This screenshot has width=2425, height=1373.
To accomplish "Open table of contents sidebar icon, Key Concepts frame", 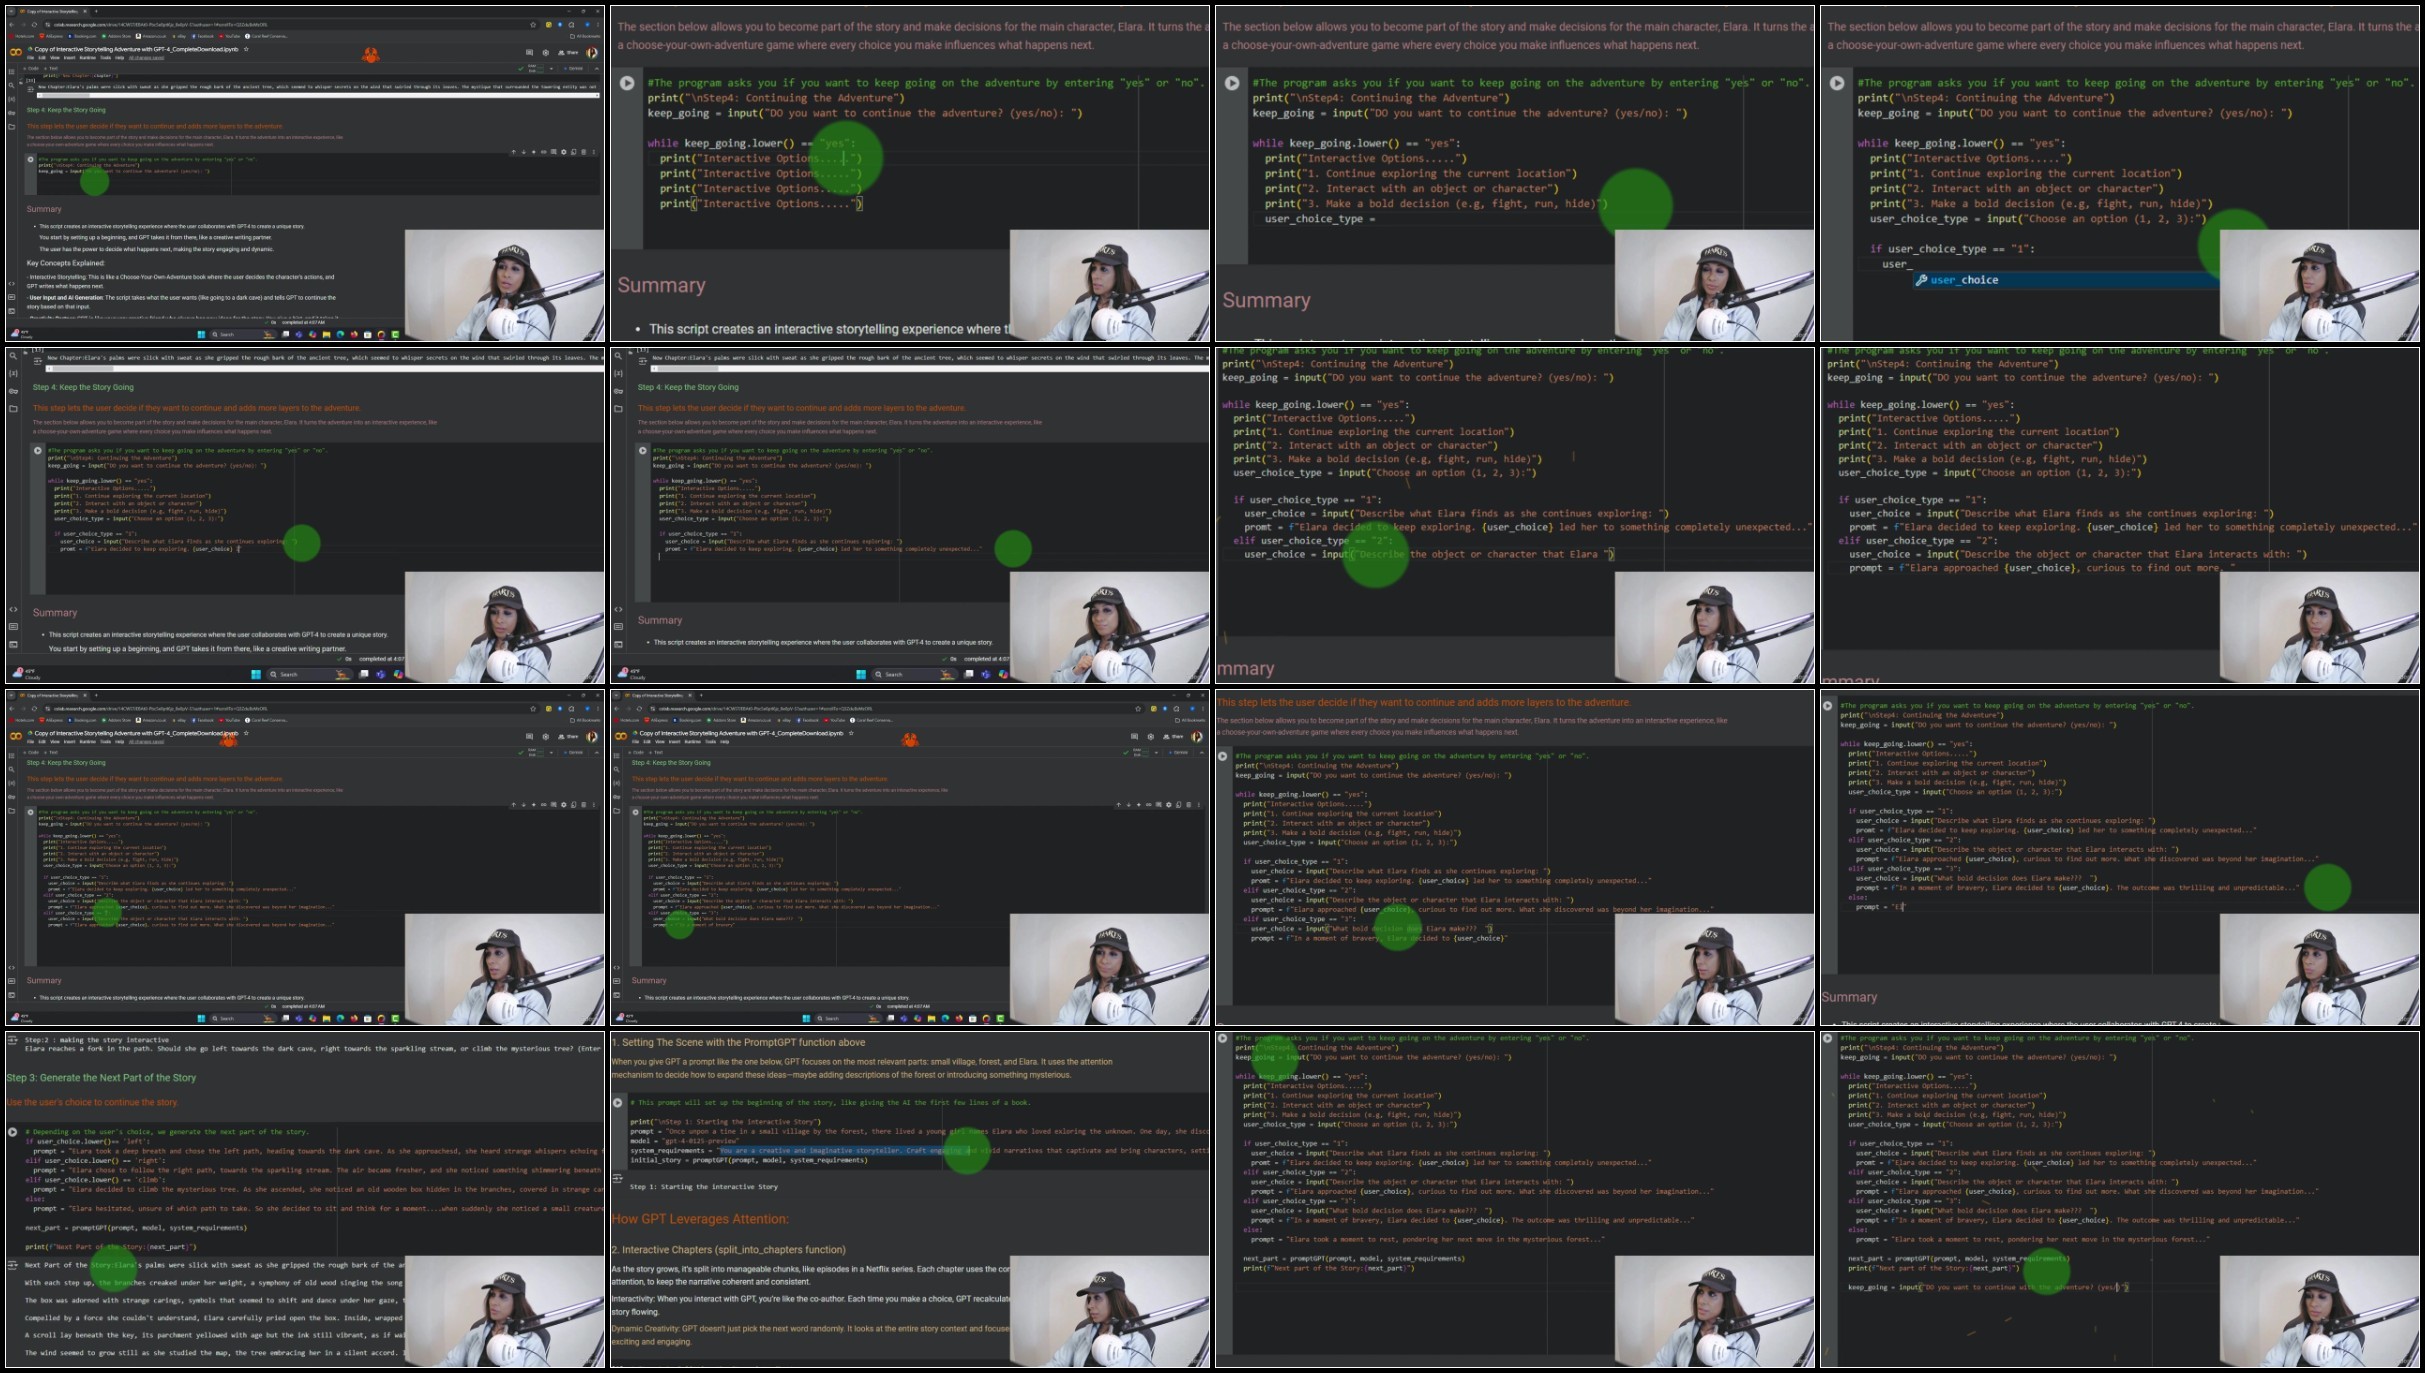I will [x=11, y=72].
